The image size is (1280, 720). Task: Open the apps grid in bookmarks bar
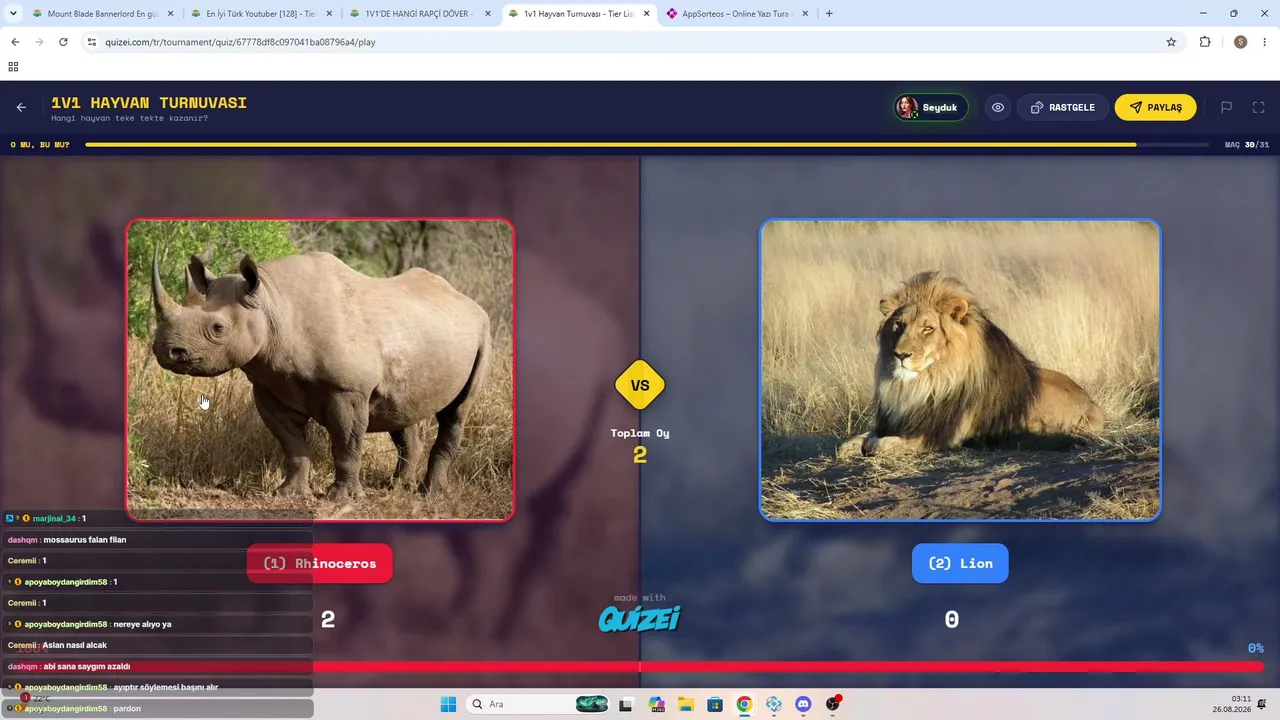(13, 67)
